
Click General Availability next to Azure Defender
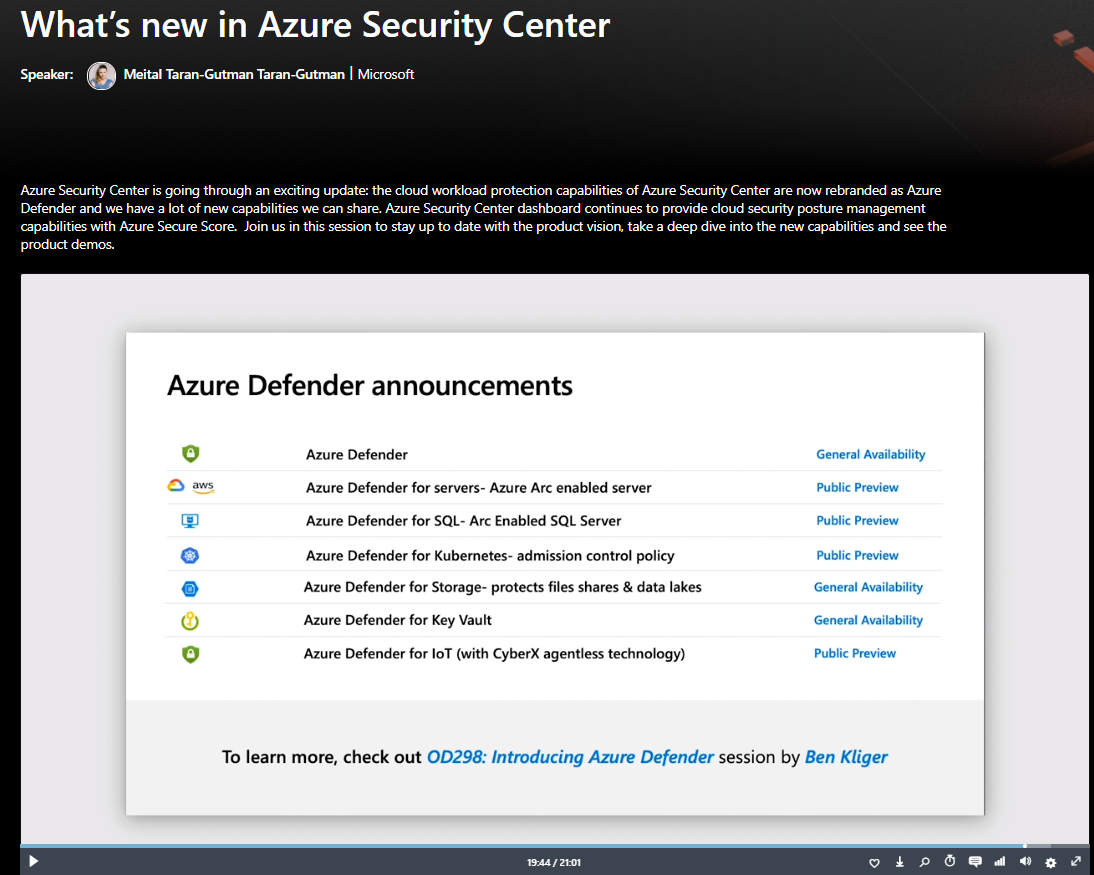[x=871, y=454]
